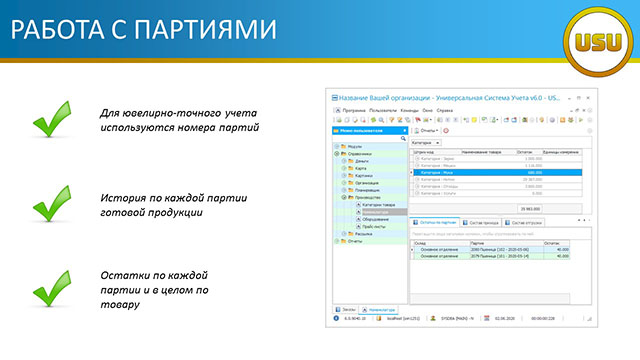The width and height of the screenshot is (640, 360).
Task: Click the blue info icon in status bar
Action: coord(336,318)
